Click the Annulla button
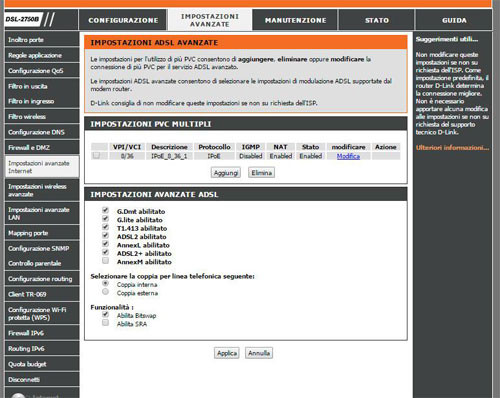This screenshot has width=500, height=398. click(259, 353)
